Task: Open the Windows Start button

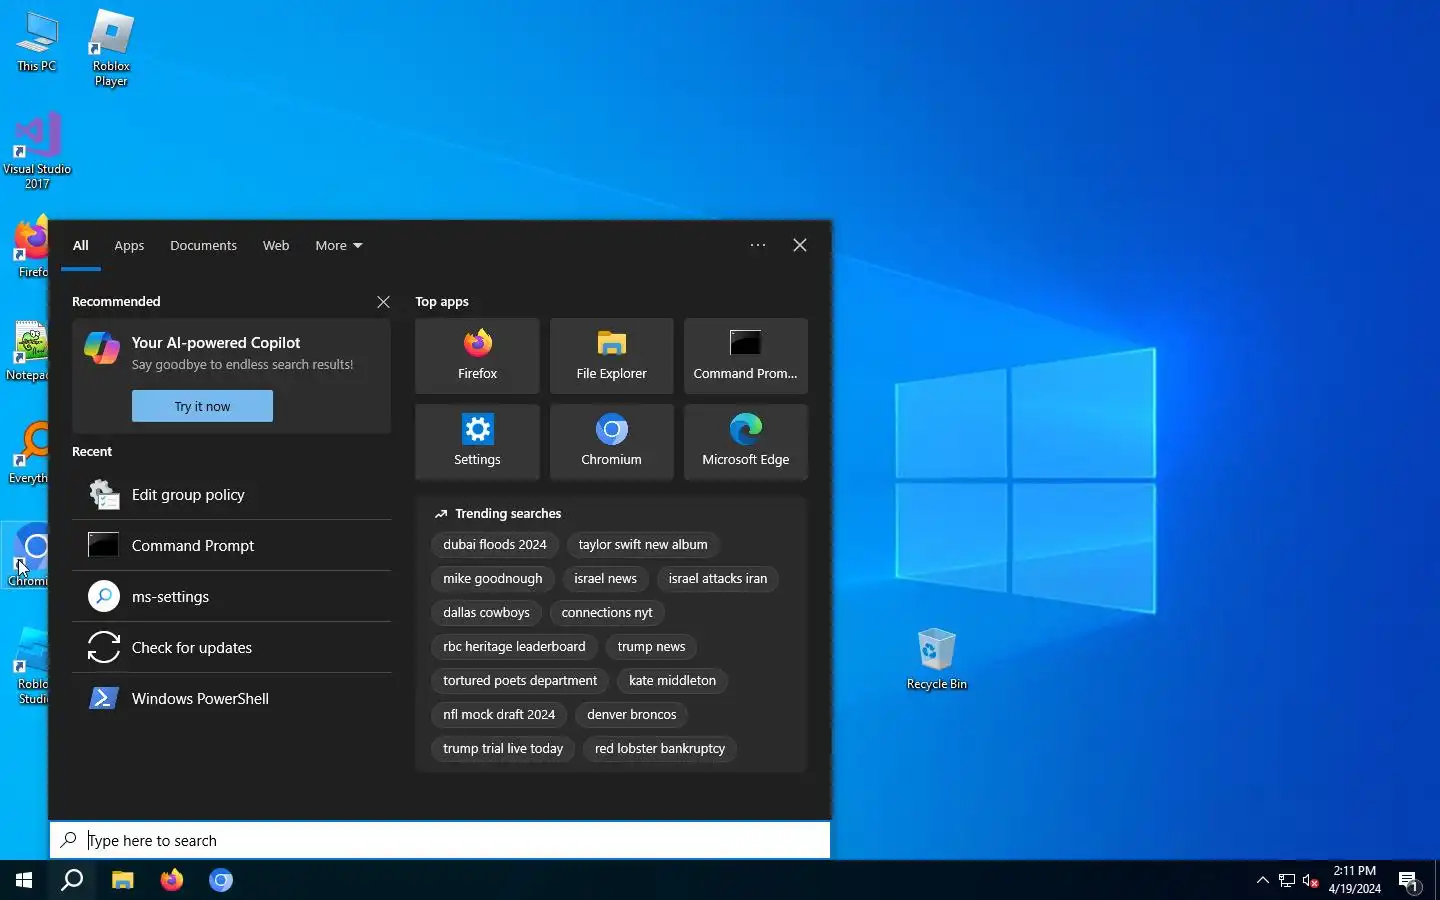Action: (x=24, y=880)
